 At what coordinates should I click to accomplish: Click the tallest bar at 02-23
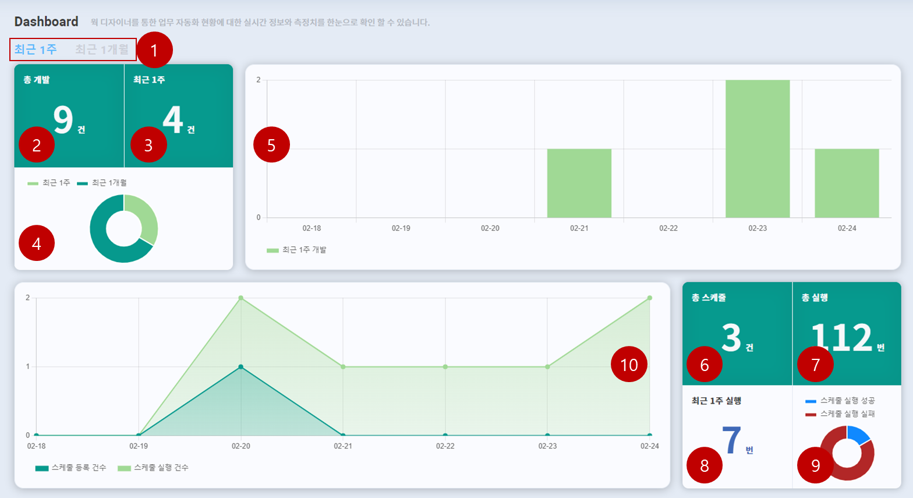click(x=758, y=149)
